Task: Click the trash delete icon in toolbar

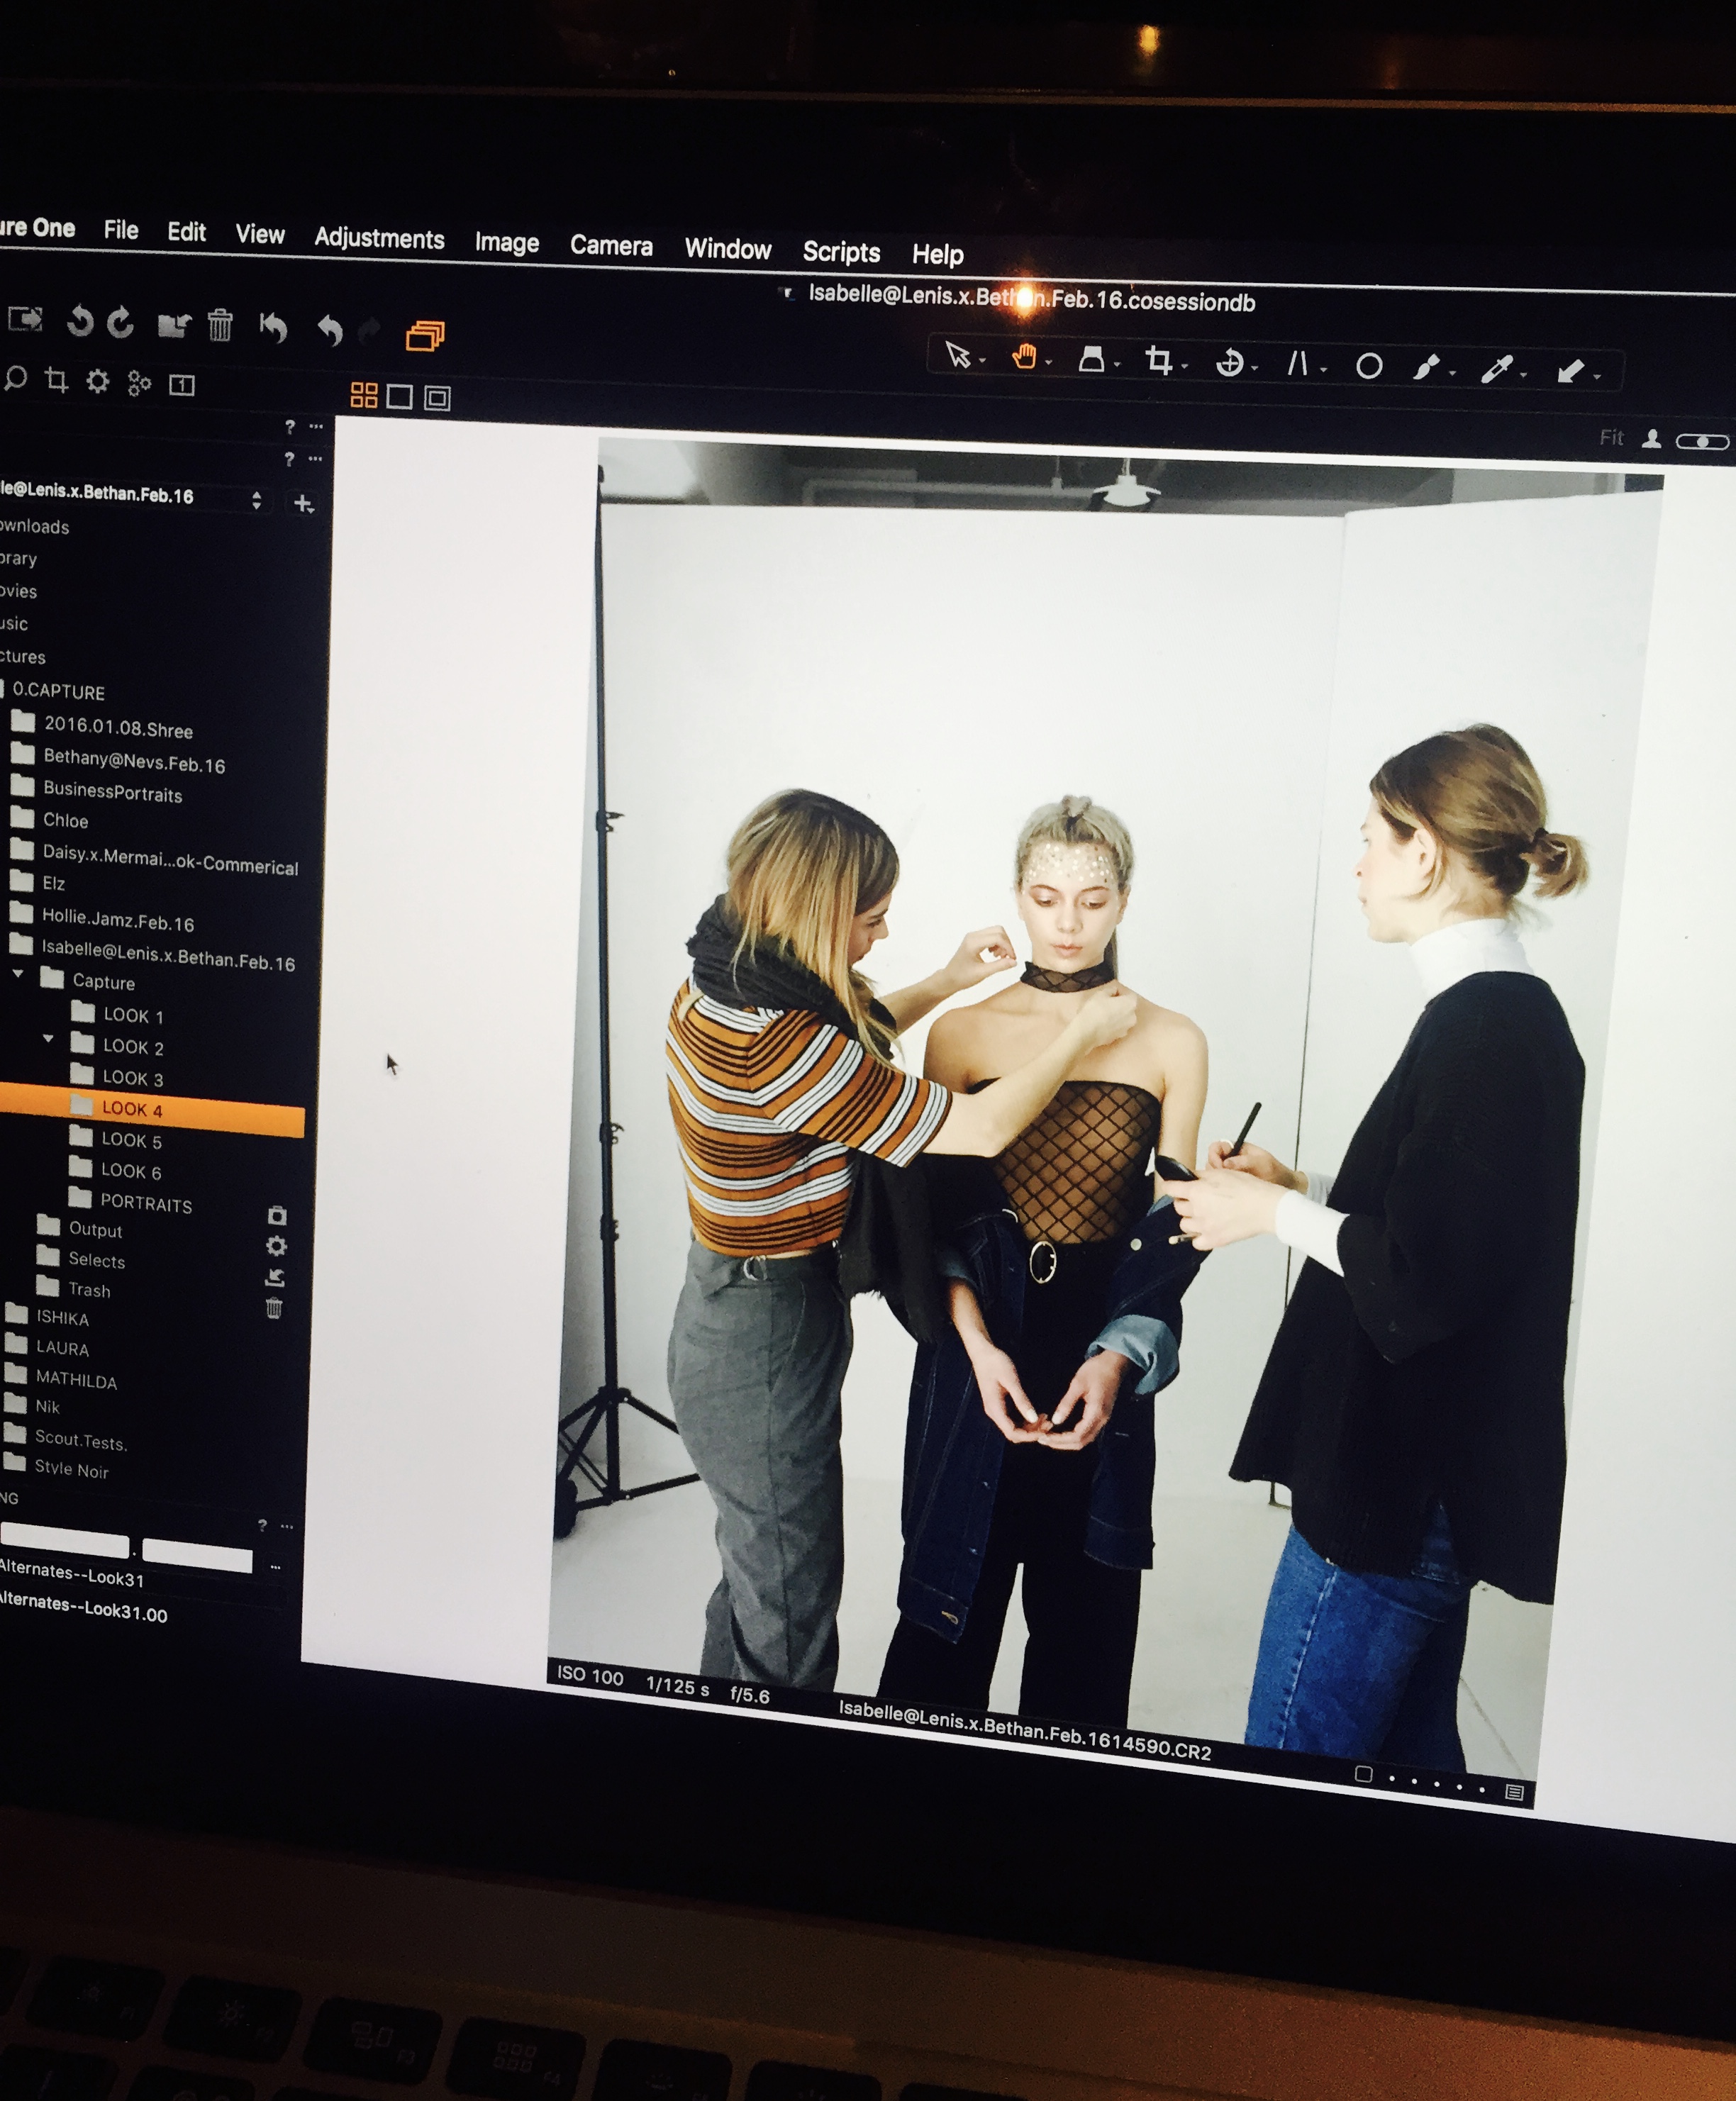Action: click(x=220, y=325)
